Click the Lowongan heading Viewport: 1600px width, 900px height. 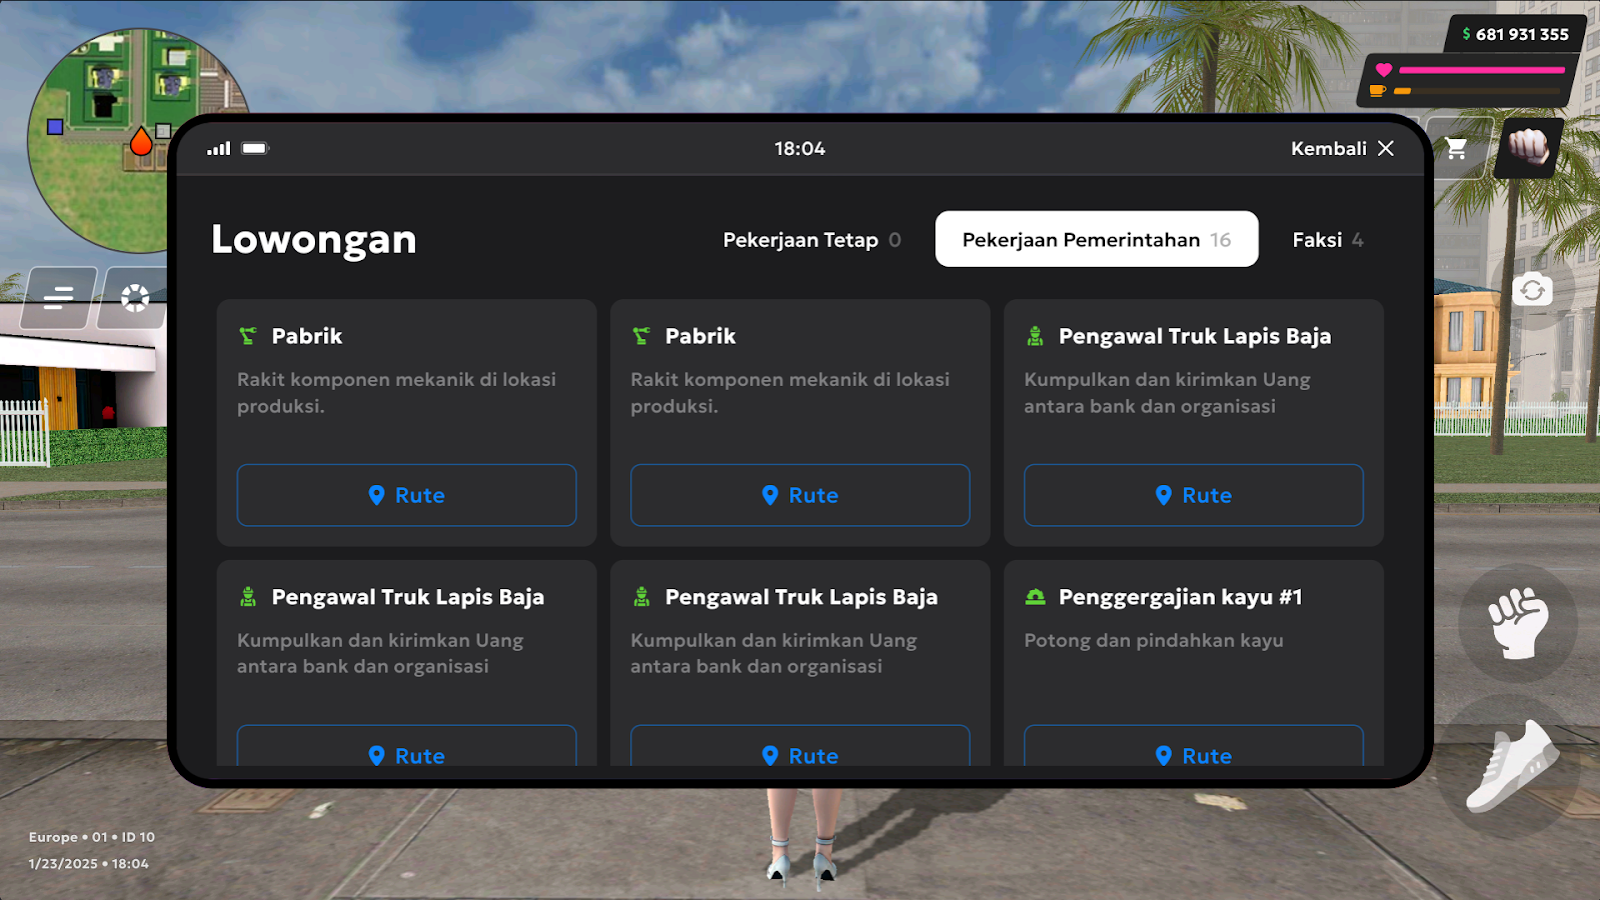(314, 240)
